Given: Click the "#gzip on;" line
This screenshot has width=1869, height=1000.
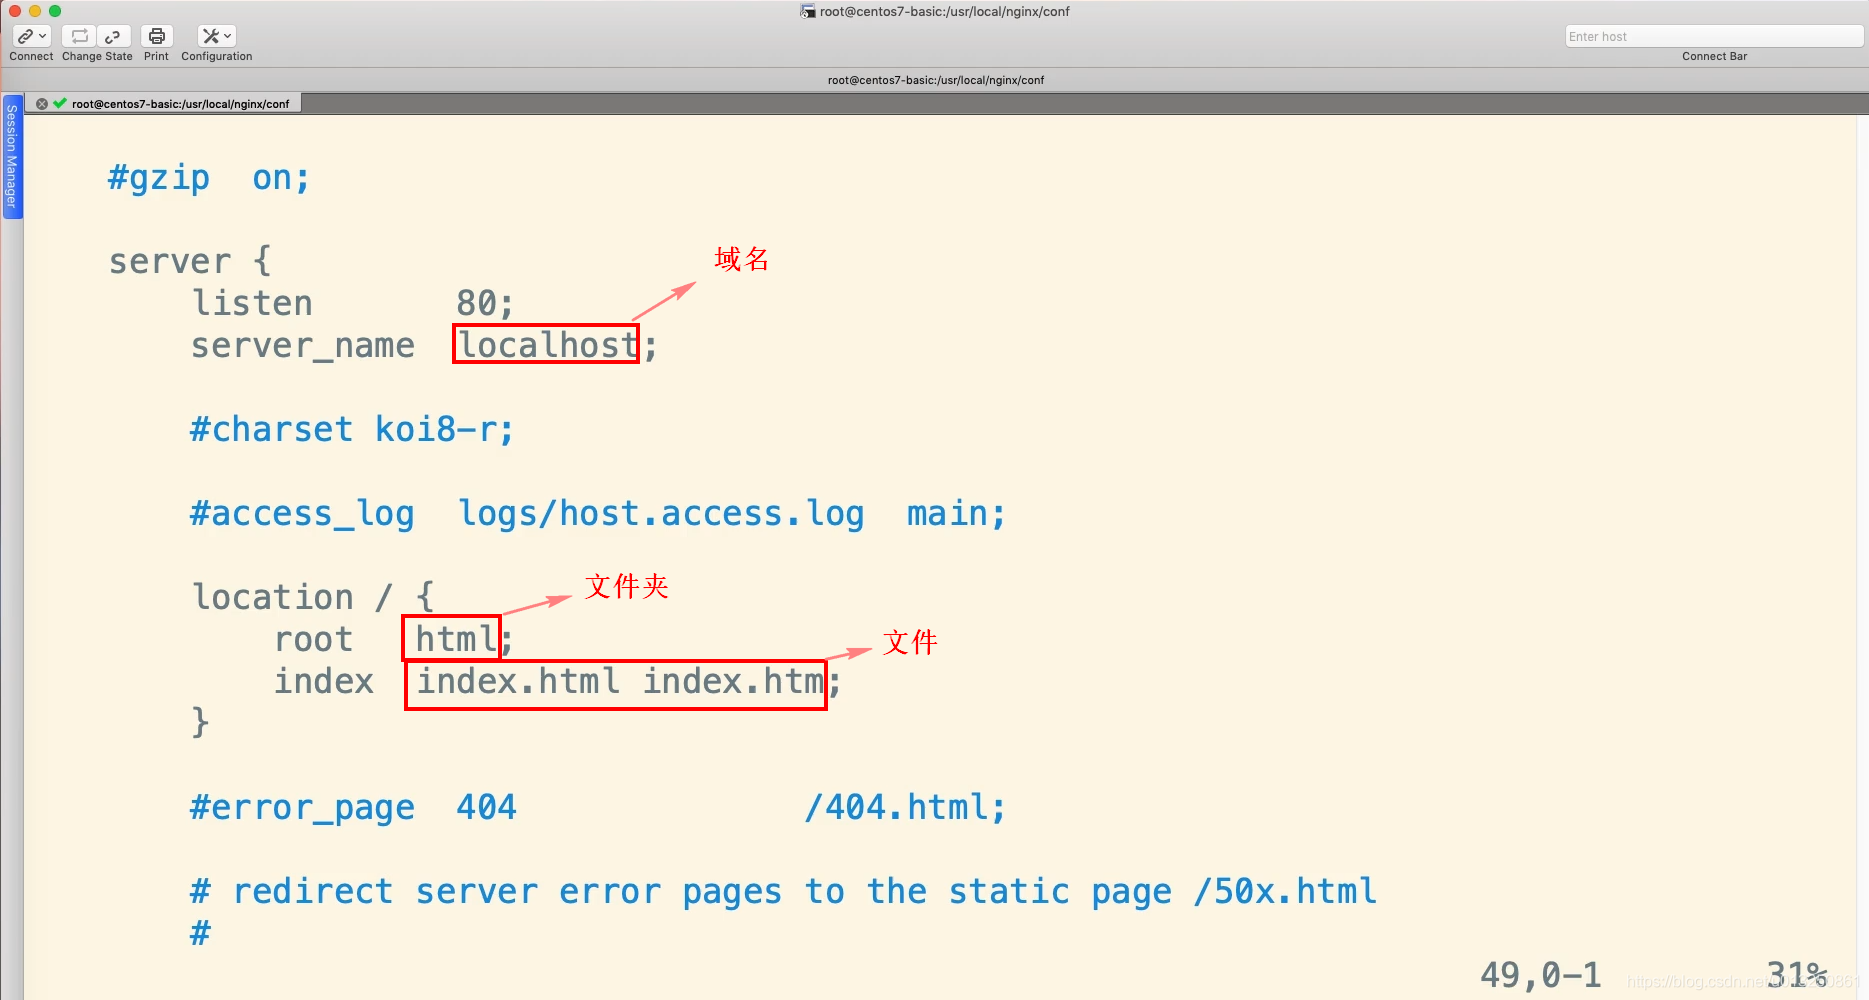Looking at the screenshot, I should click(x=209, y=178).
